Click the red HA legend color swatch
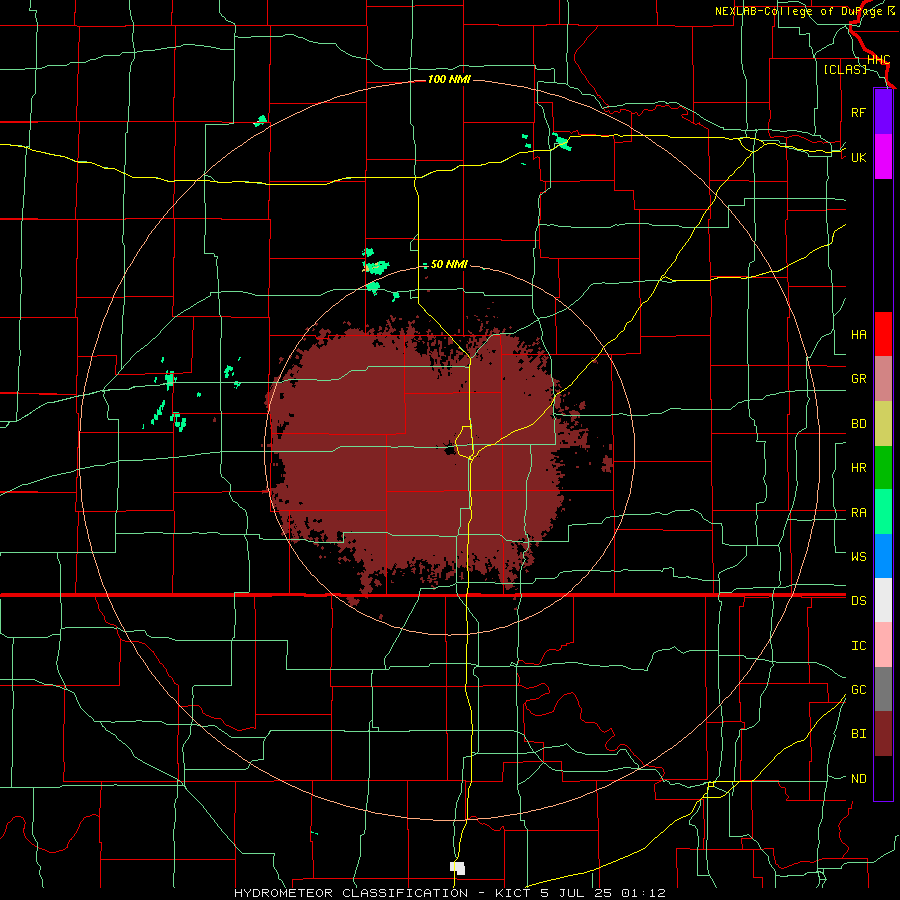The image size is (900, 900). click(x=883, y=334)
